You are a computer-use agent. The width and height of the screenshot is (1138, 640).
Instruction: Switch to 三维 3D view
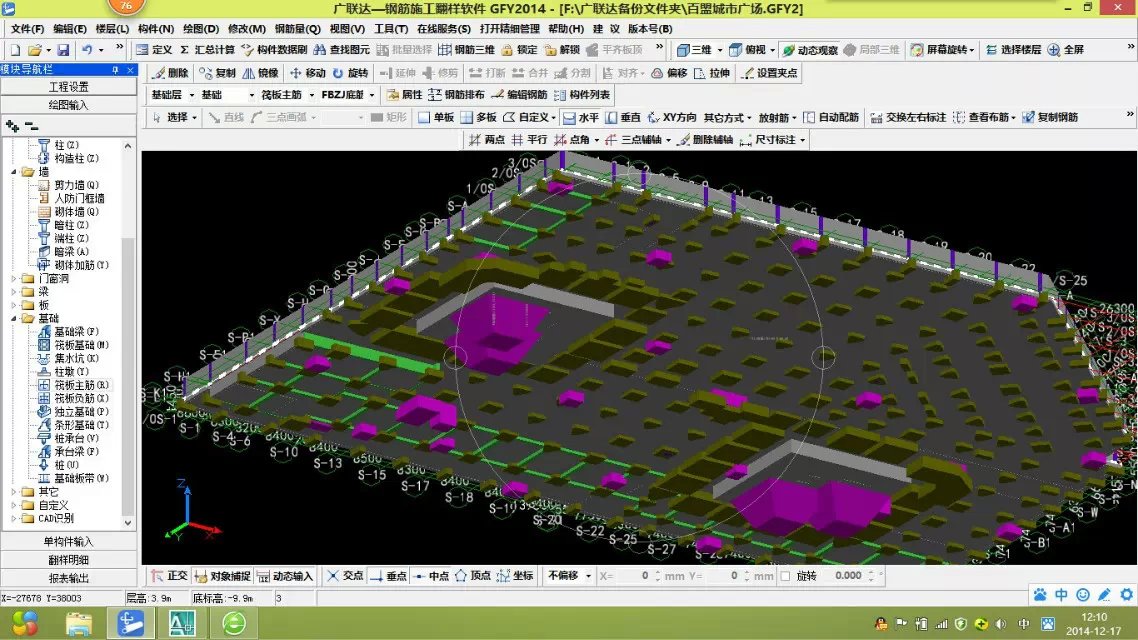(x=694, y=50)
